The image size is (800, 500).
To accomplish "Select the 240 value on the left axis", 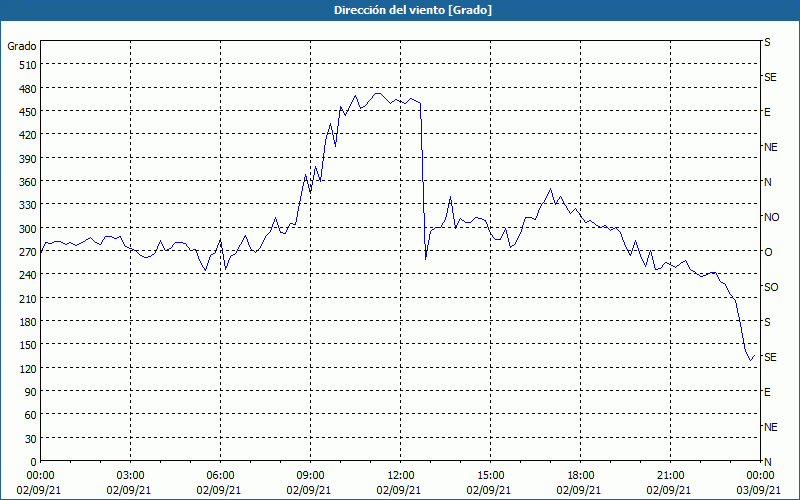I will [28, 275].
